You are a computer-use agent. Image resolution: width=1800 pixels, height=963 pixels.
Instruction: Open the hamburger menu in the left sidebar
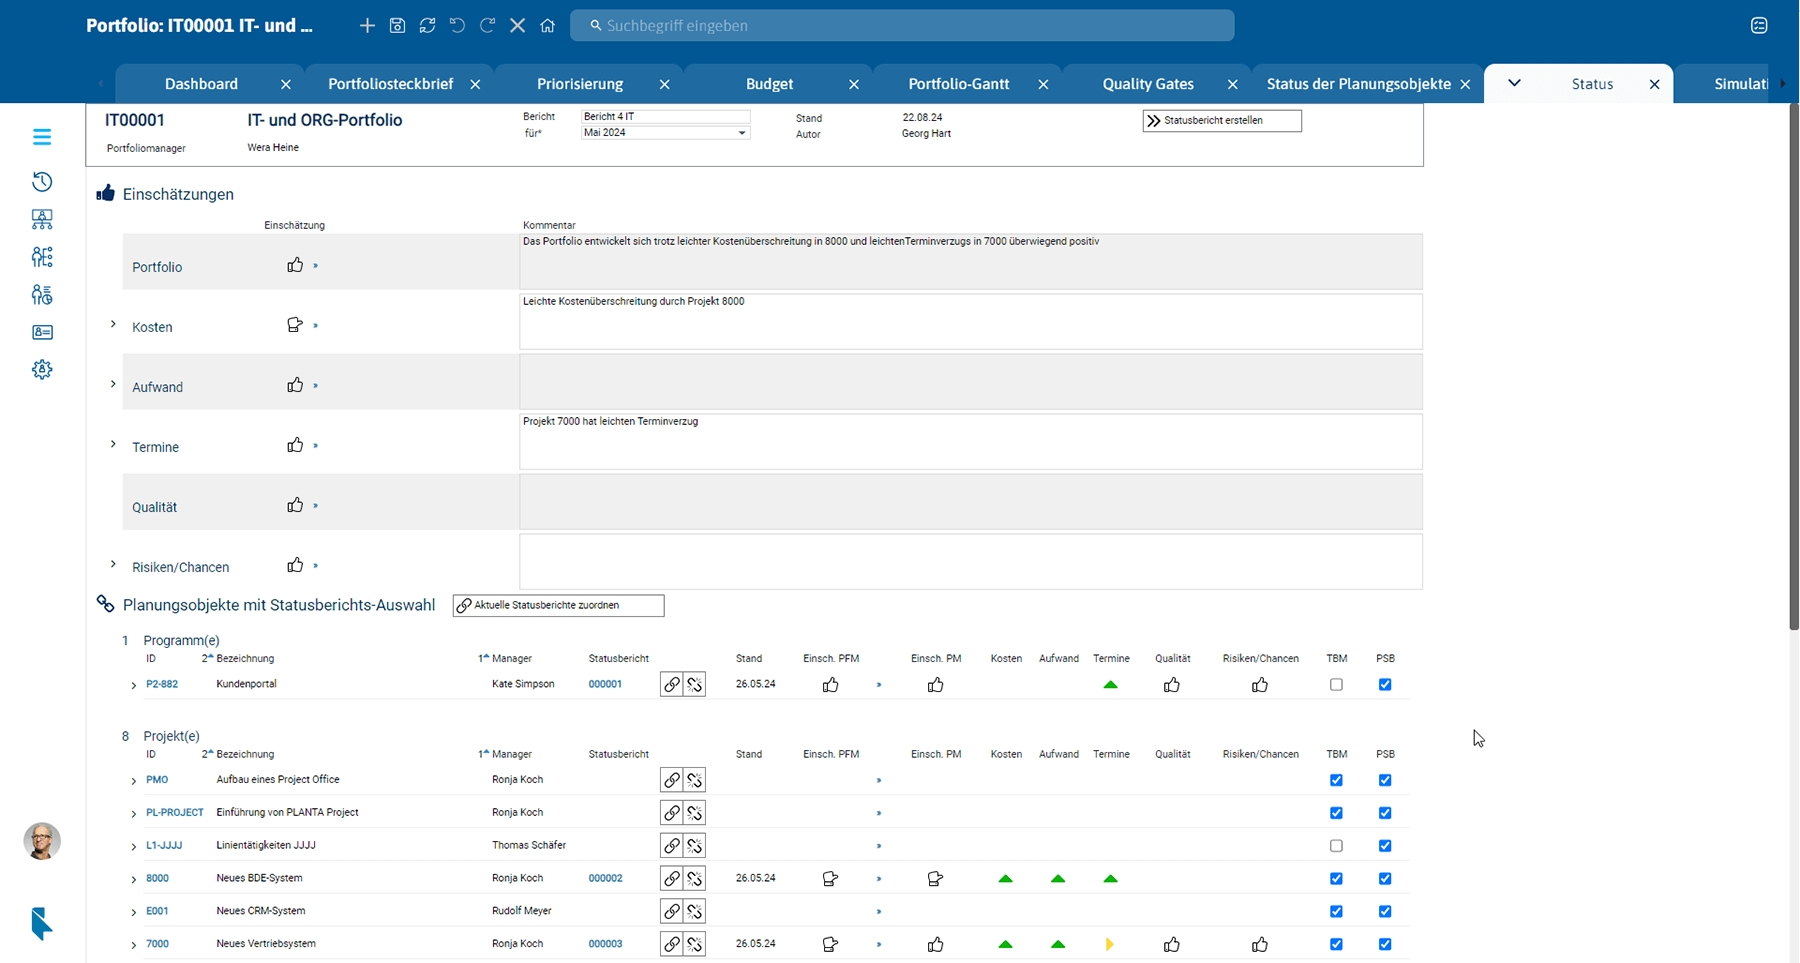(x=42, y=137)
